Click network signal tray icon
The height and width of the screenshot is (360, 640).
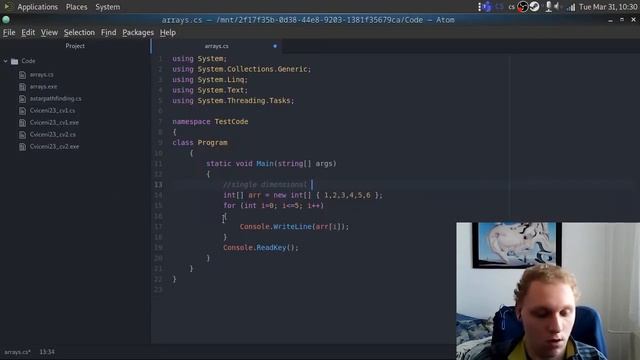[571, 7]
